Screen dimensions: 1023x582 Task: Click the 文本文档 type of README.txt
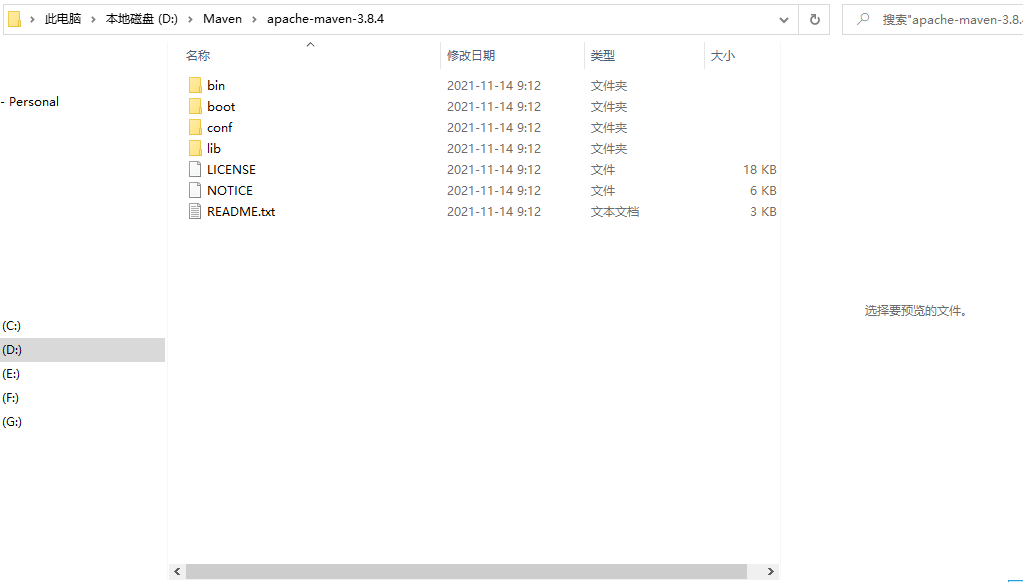(615, 211)
